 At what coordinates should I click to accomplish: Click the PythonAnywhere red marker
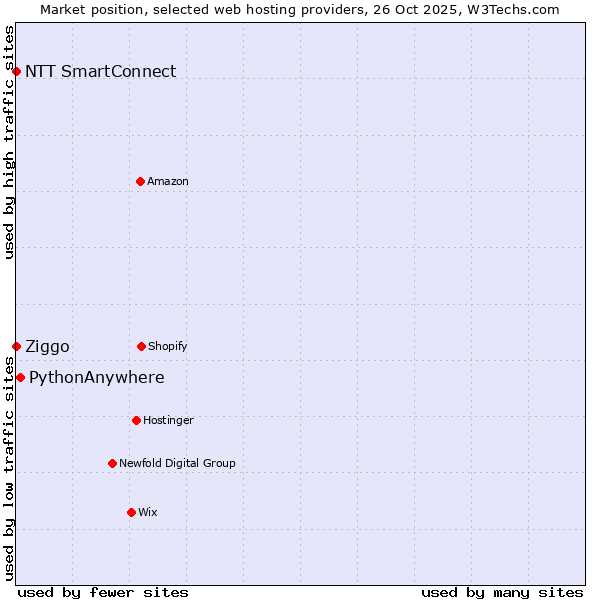pyautogui.click(x=20, y=377)
